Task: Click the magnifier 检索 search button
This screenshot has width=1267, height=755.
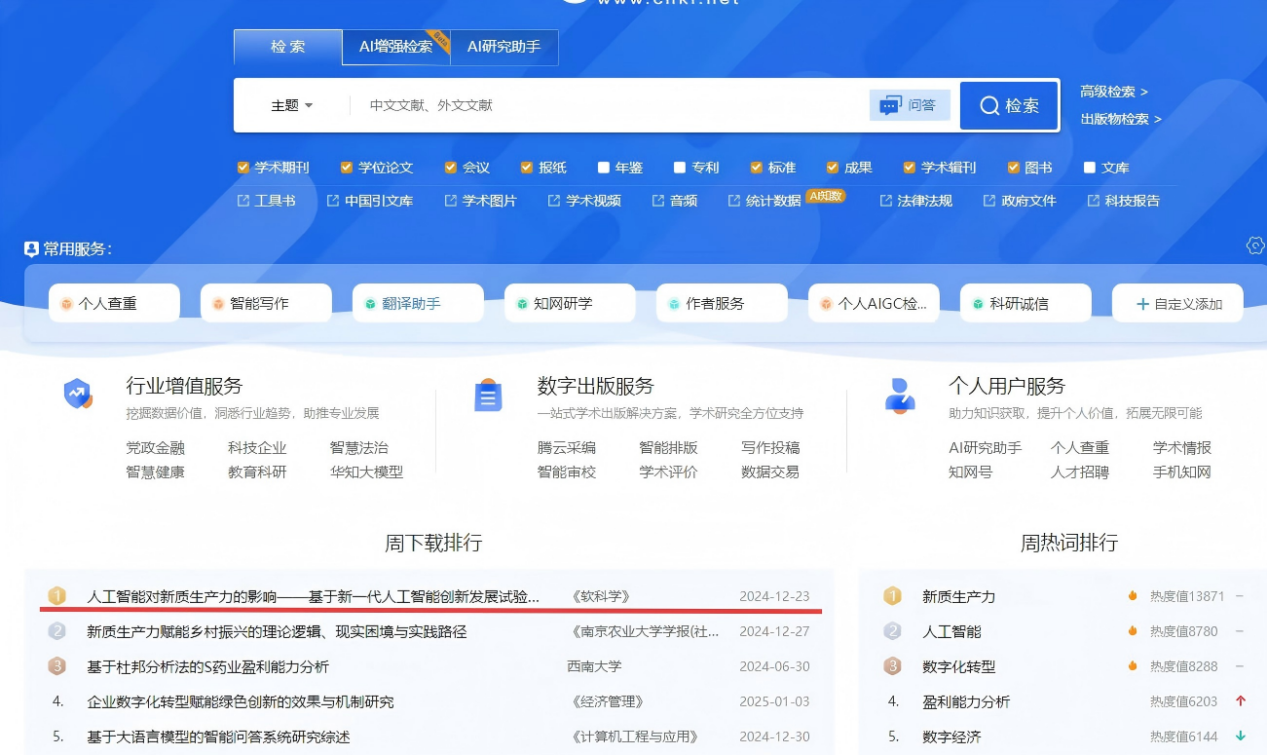Action: tap(1009, 106)
